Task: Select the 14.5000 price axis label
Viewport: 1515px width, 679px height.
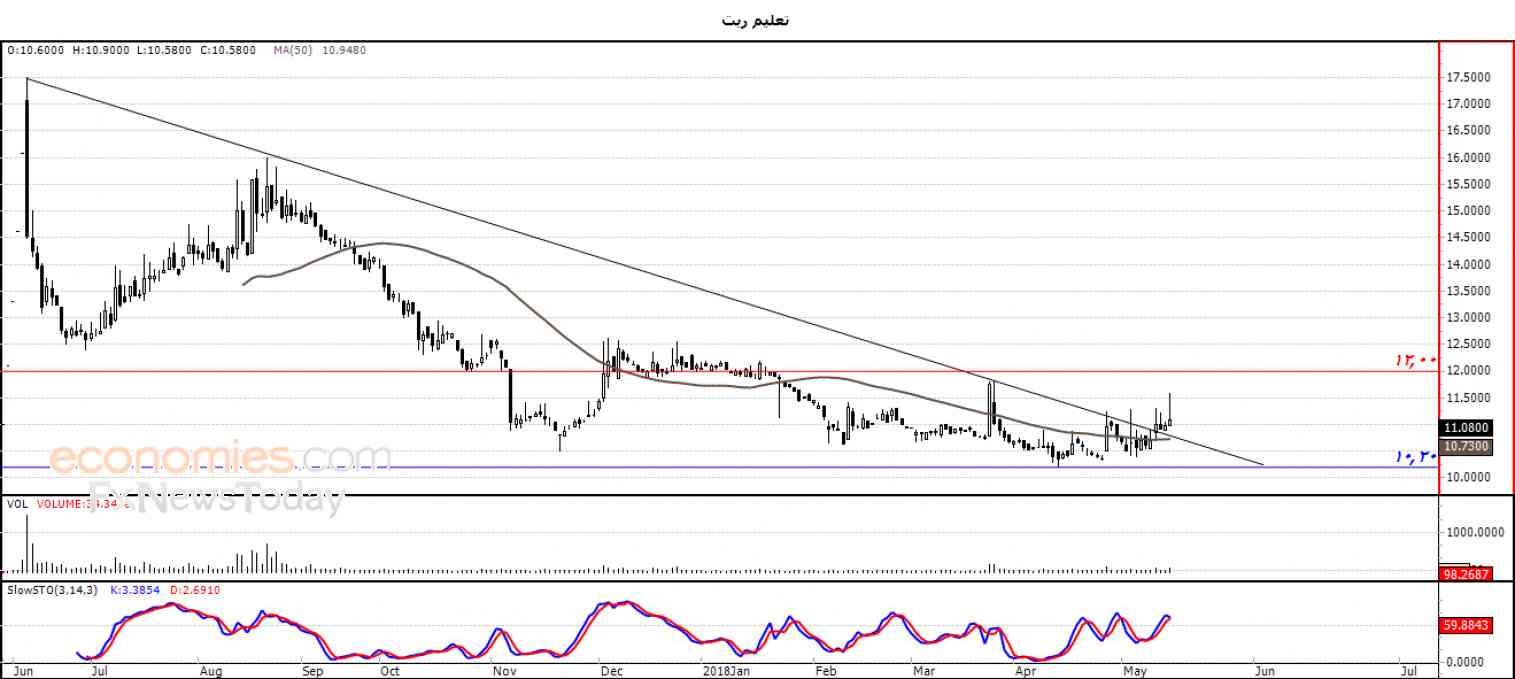Action: click(1471, 238)
